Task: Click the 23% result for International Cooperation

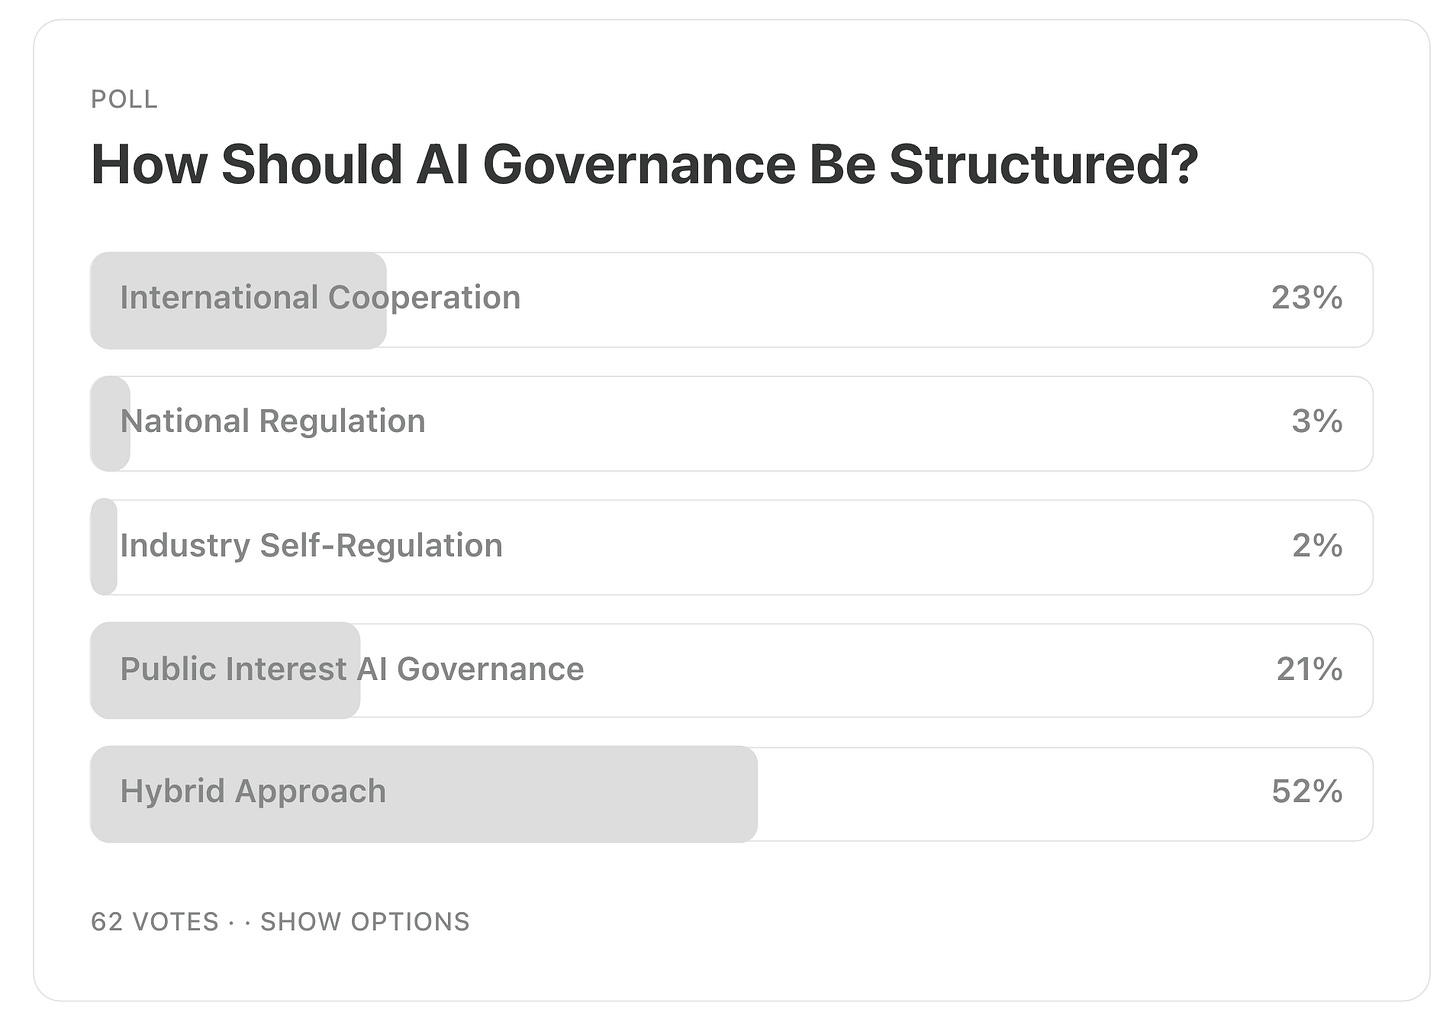Action: [1307, 297]
